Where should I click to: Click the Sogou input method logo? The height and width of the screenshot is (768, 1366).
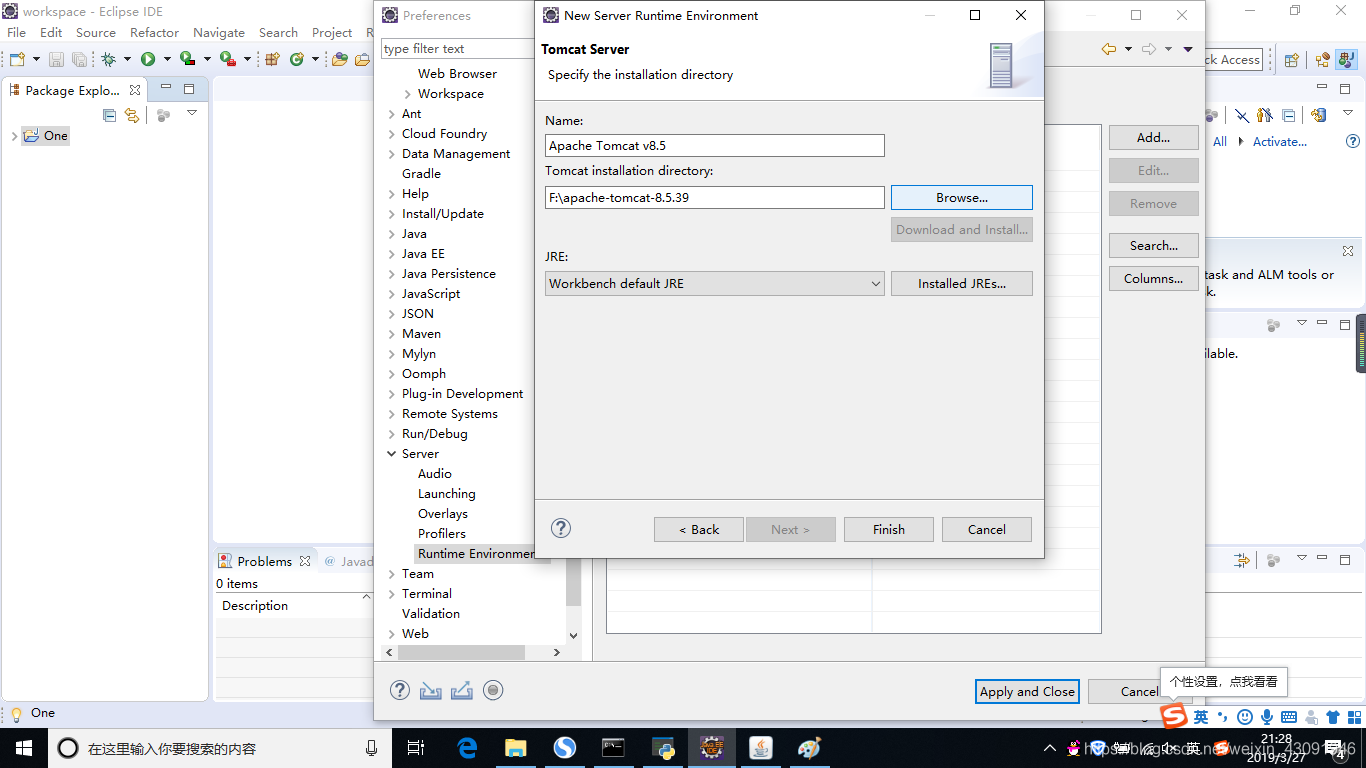(x=1174, y=716)
